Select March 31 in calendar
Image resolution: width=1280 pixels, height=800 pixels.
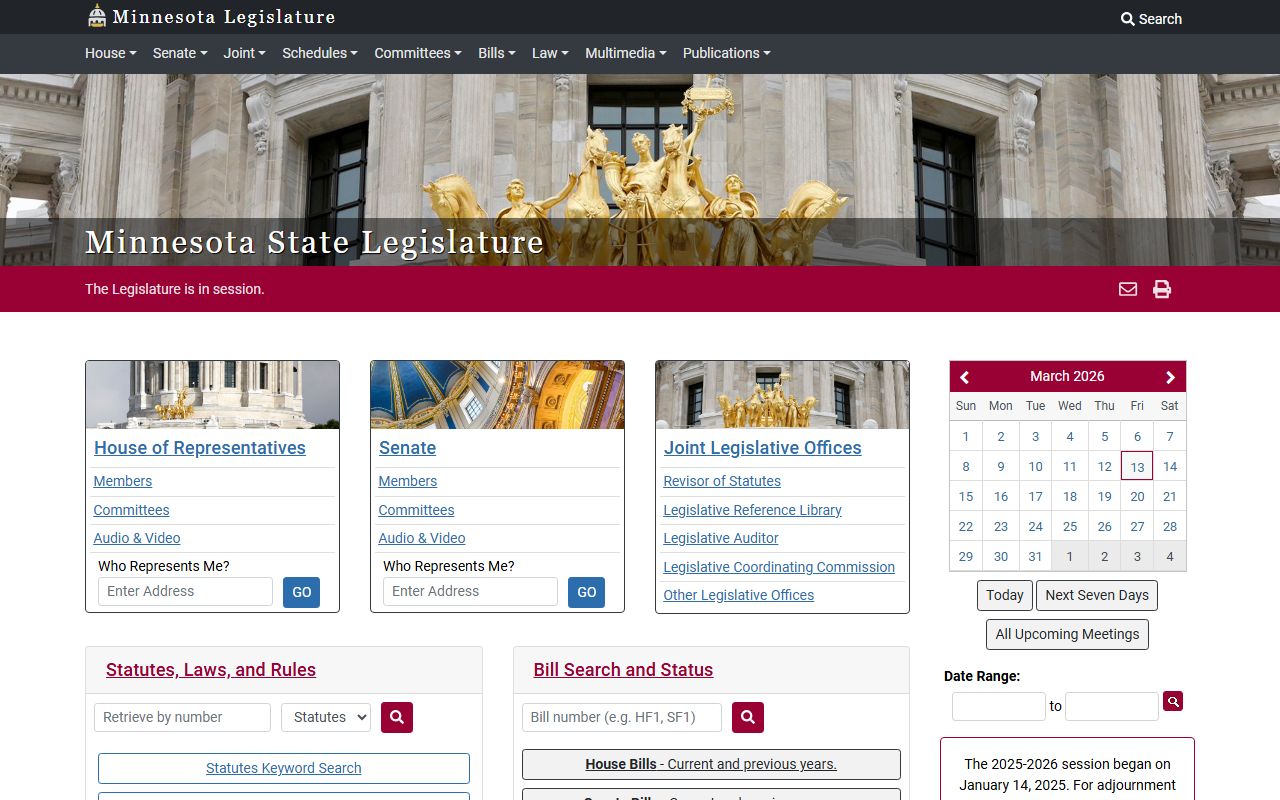click(x=1035, y=556)
